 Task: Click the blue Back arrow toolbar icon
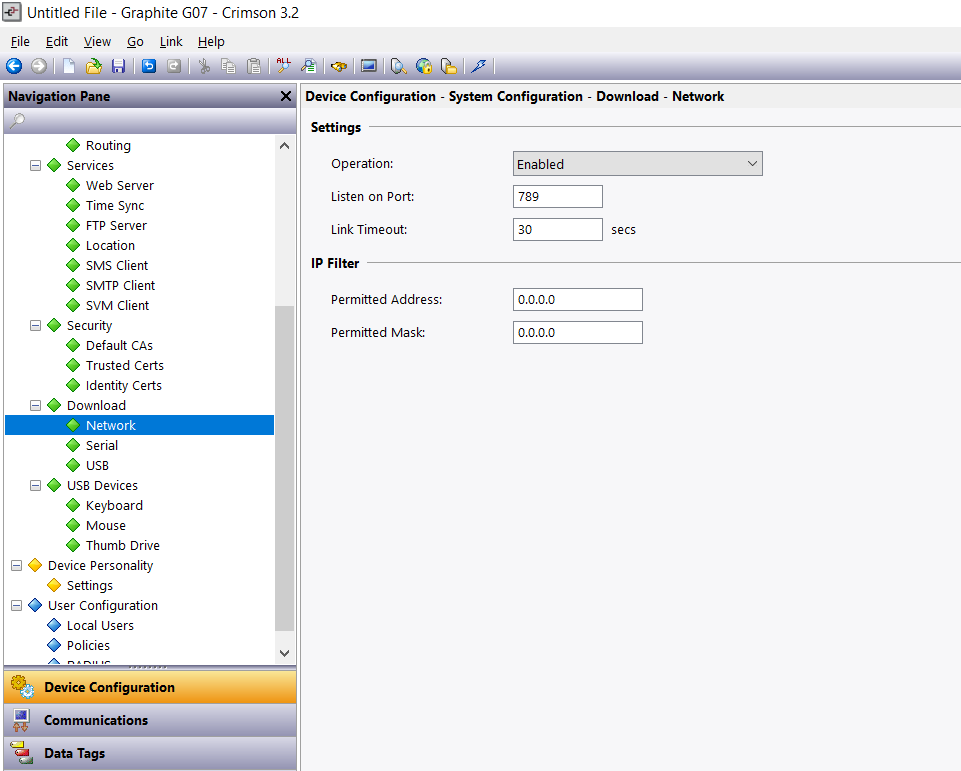14,66
